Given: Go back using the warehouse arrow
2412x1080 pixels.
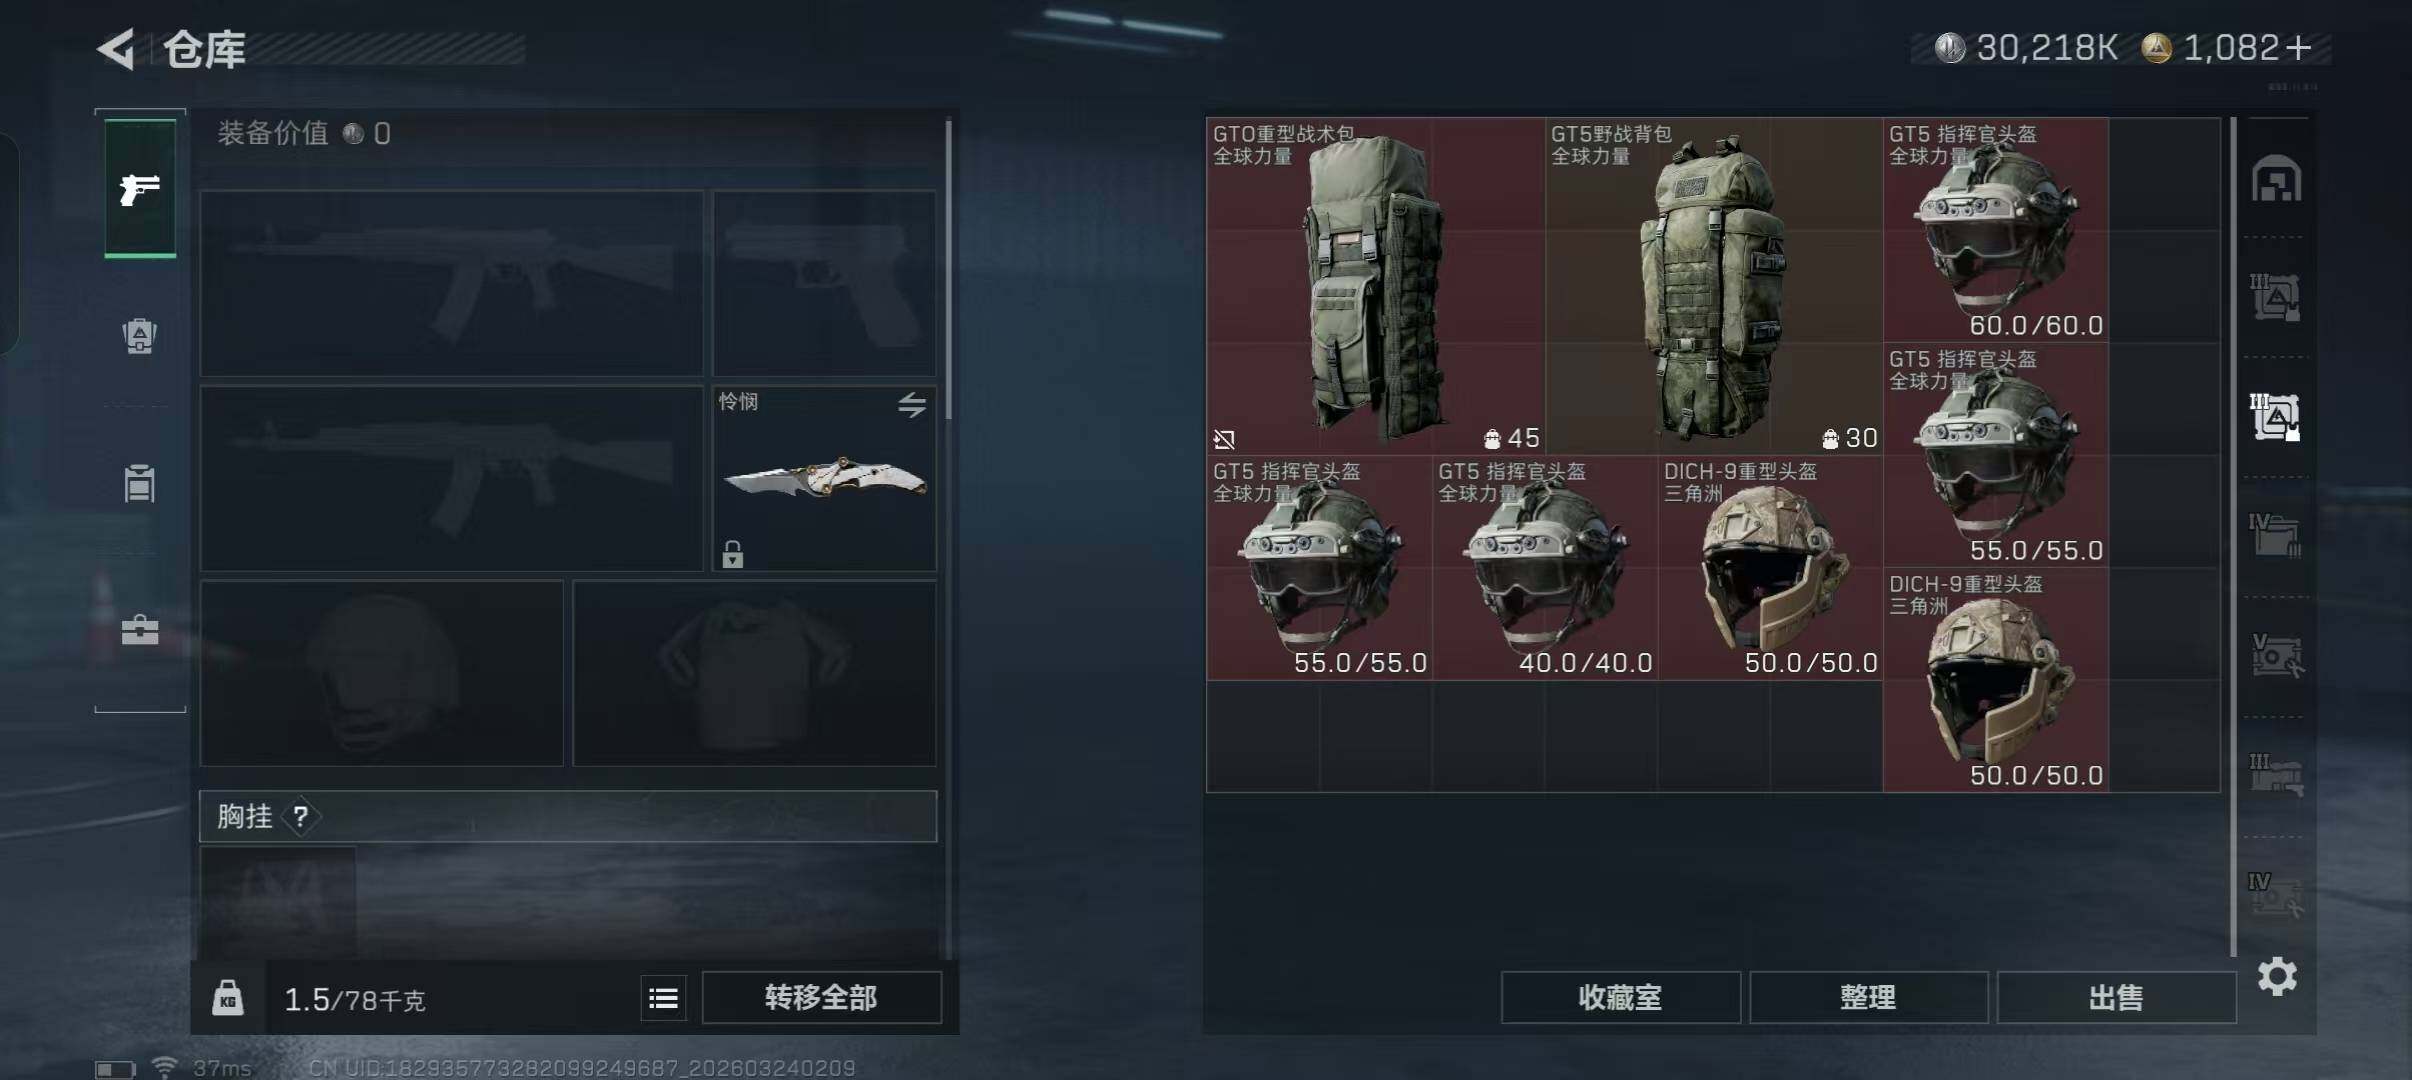Looking at the screenshot, I should [116, 49].
